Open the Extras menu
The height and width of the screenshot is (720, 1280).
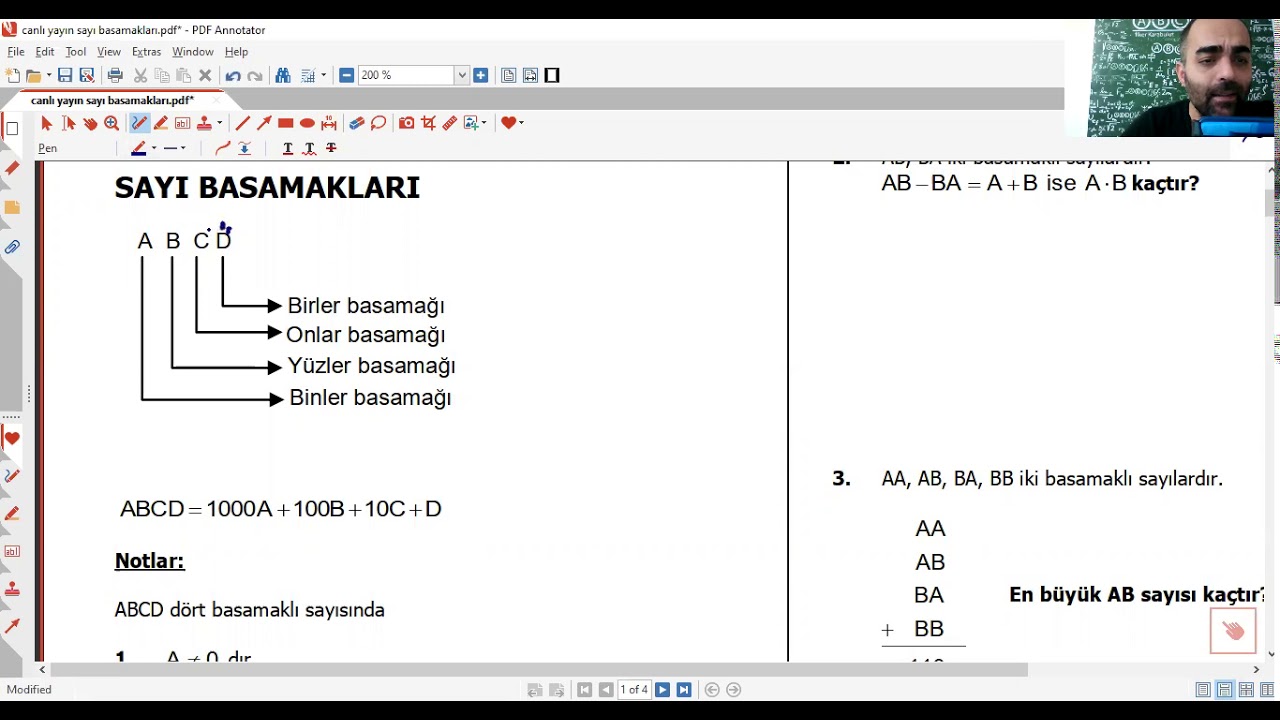(x=146, y=52)
